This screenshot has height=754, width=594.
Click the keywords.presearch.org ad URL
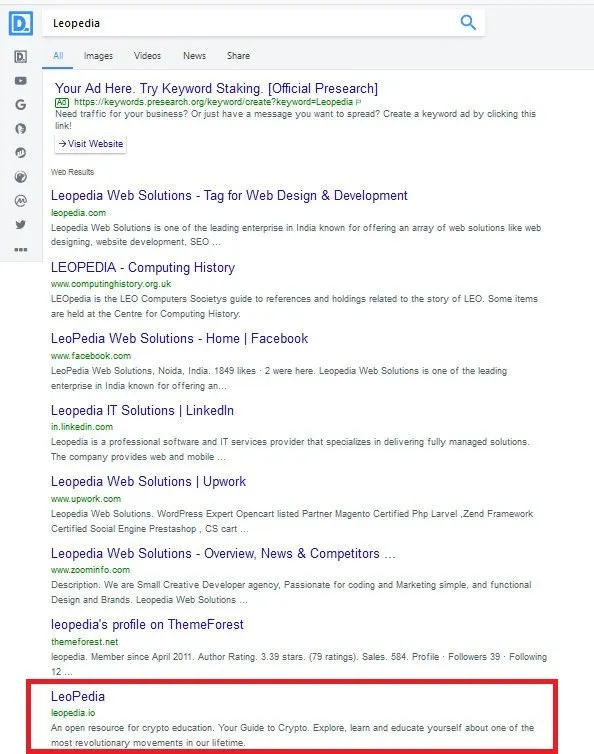click(214, 102)
